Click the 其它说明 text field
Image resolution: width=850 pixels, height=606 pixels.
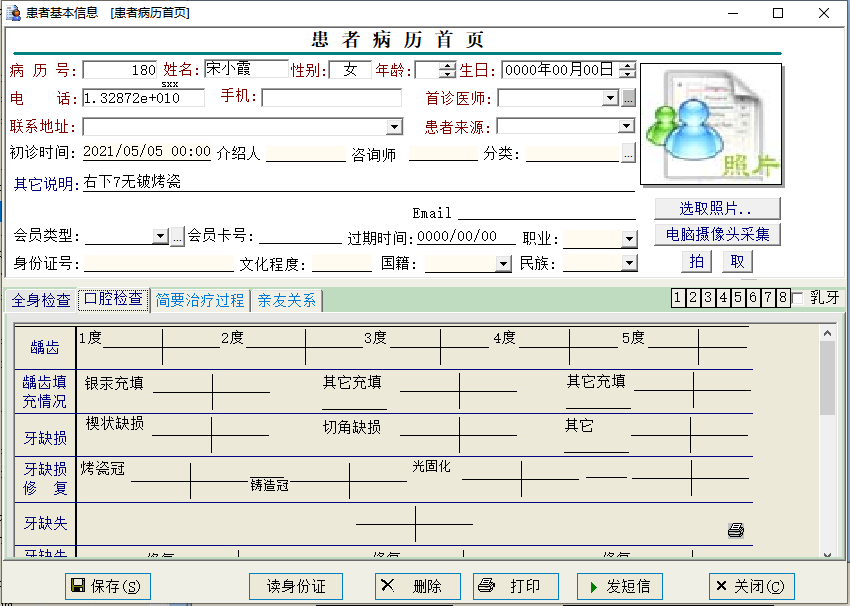359,182
